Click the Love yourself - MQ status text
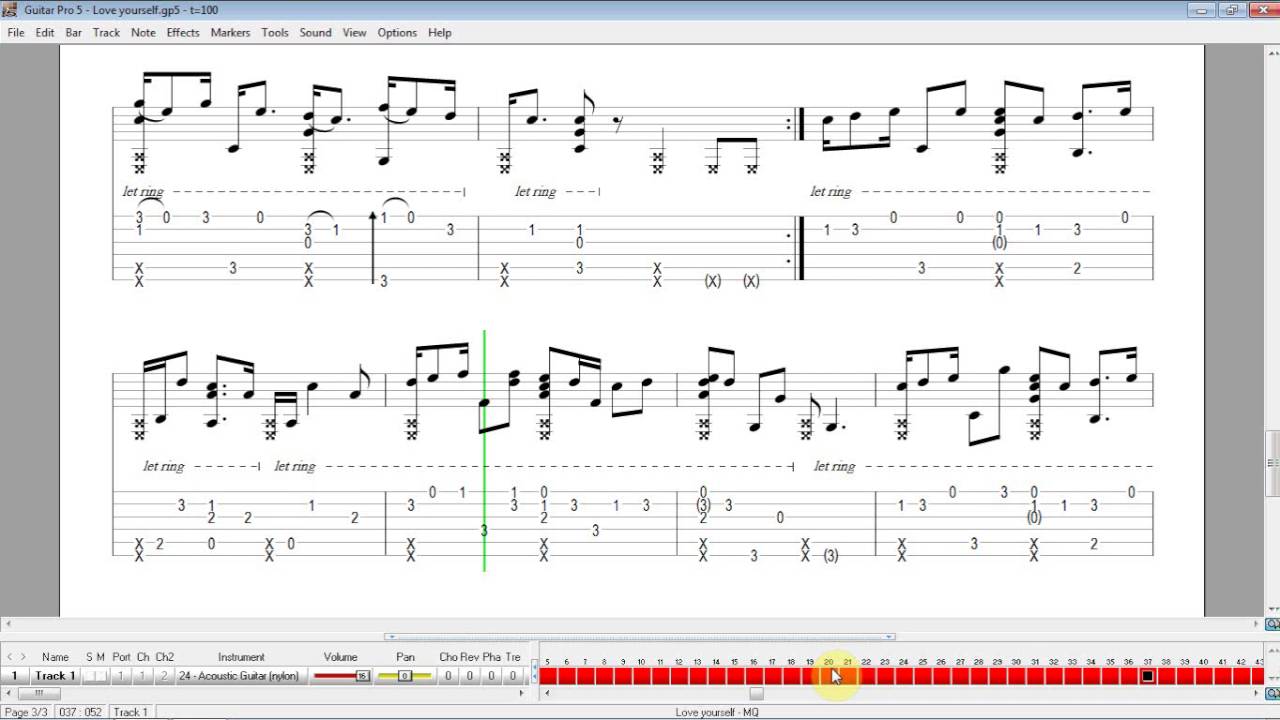This screenshot has width=1280, height=720. [717, 712]
